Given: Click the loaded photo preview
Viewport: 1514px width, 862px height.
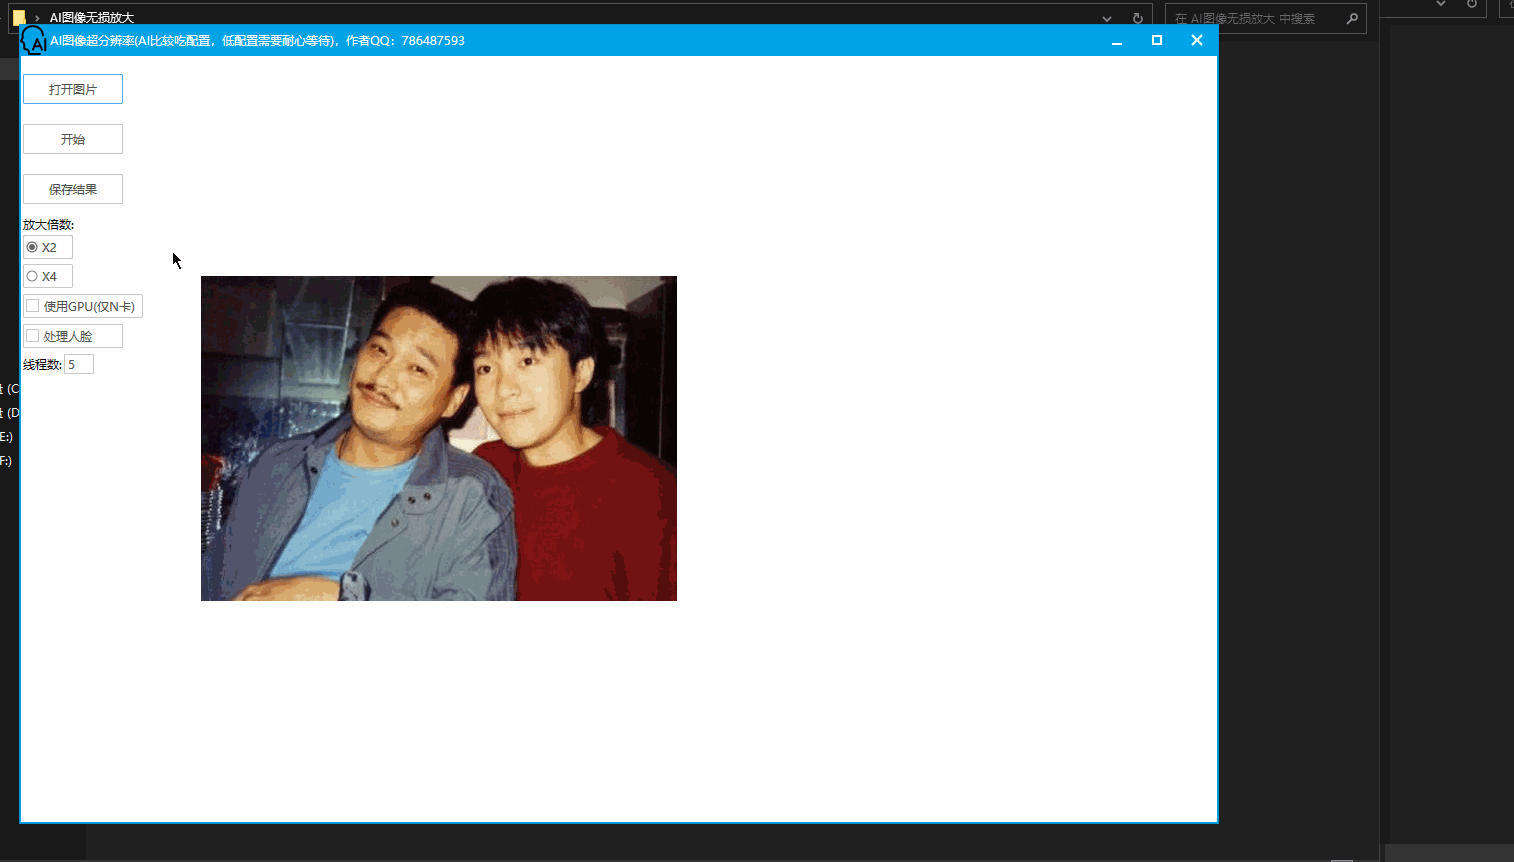Looking at the screenshot, I should (438, 438).
